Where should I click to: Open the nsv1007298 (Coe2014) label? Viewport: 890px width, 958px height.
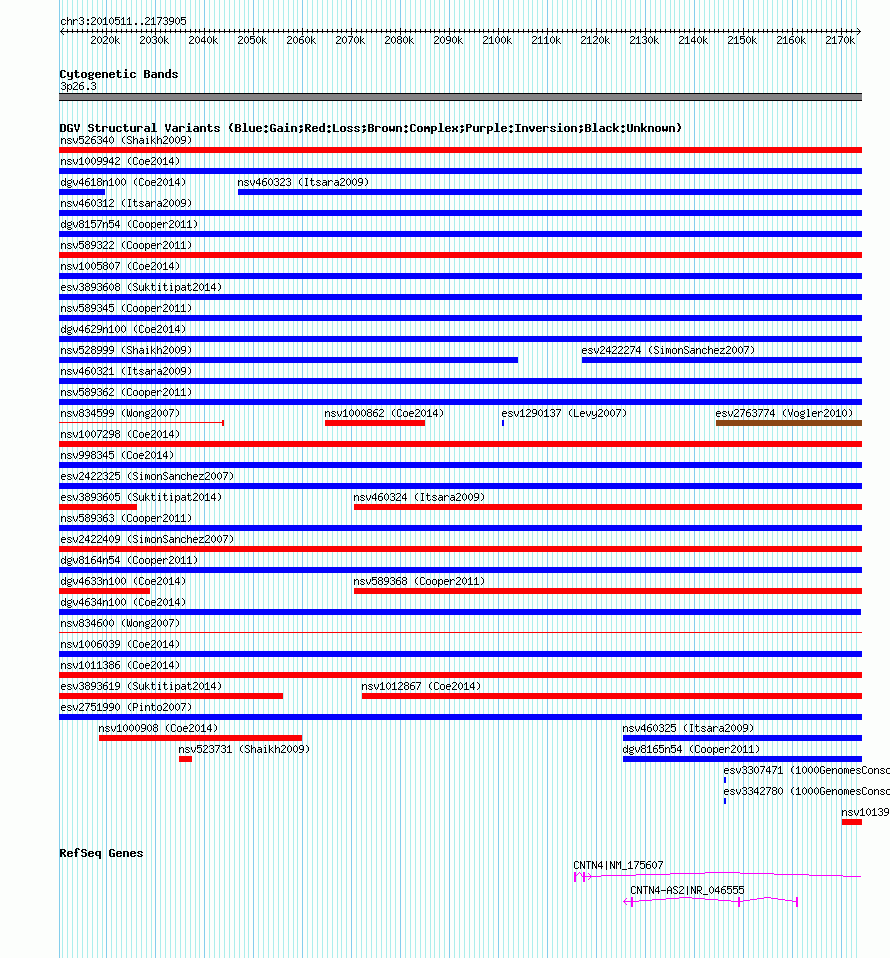[120, 434]
